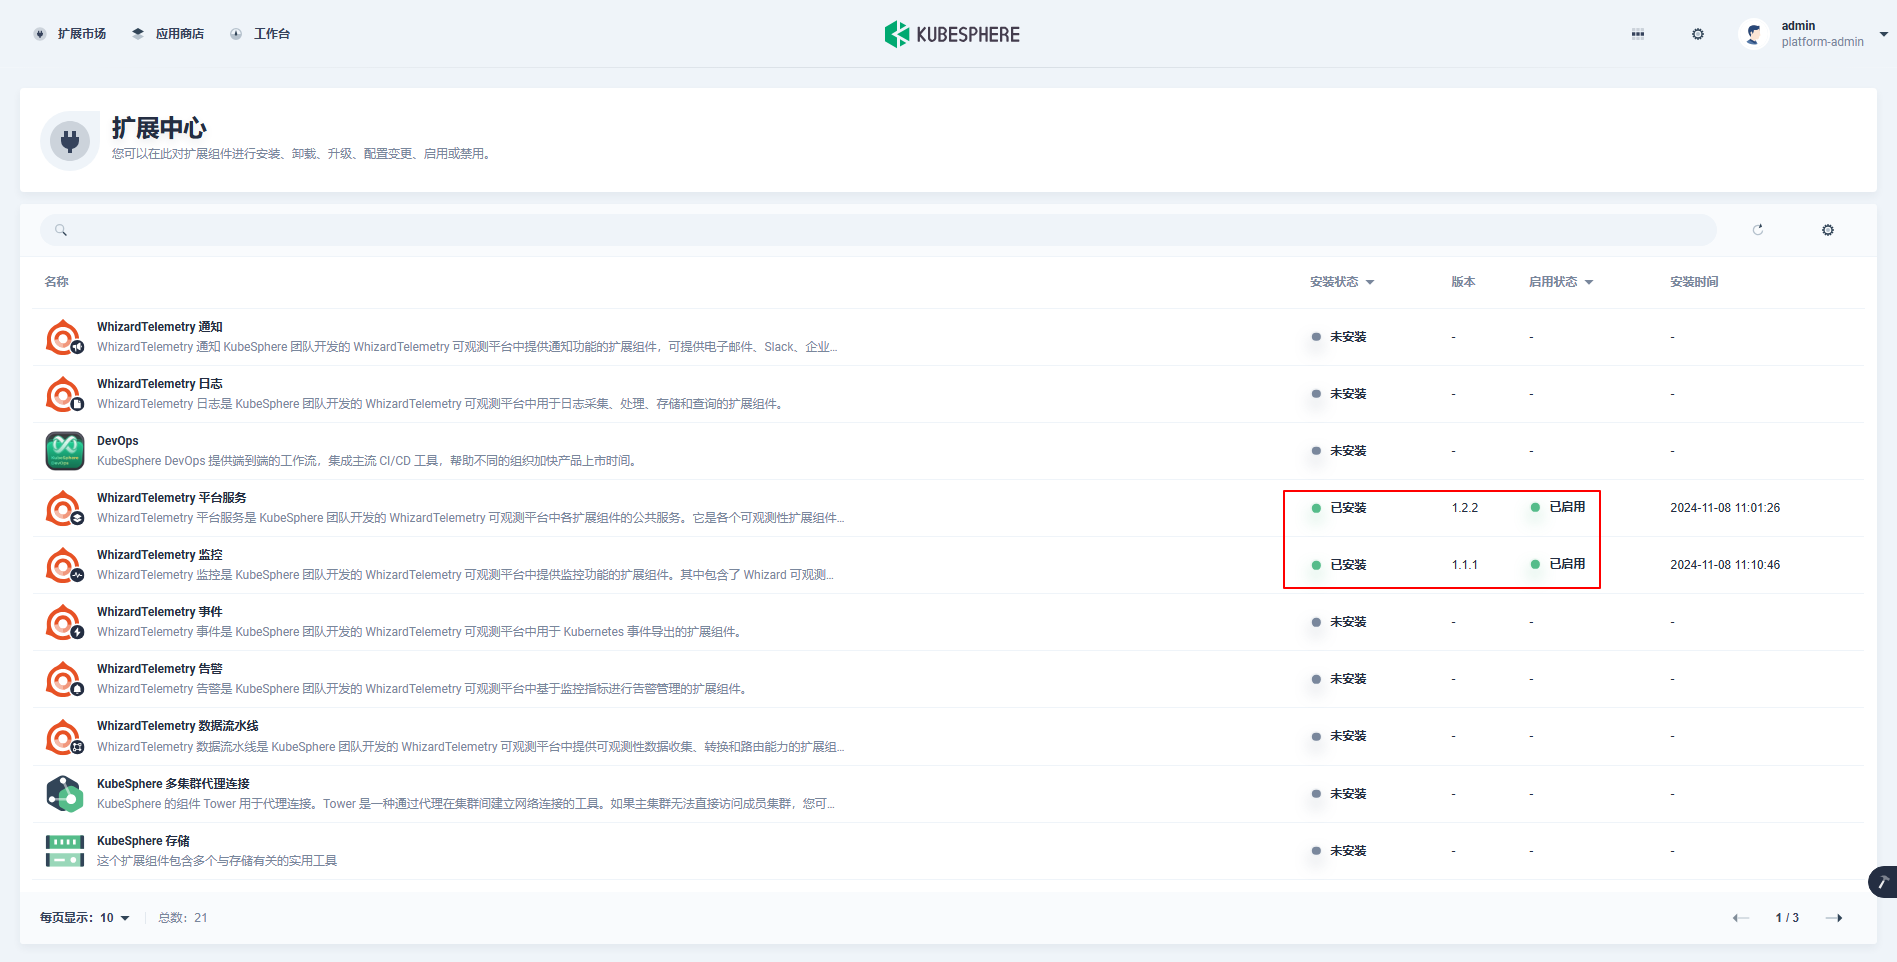Open the 工作台 menu item
1897x962 pixels.
[260, 34]
